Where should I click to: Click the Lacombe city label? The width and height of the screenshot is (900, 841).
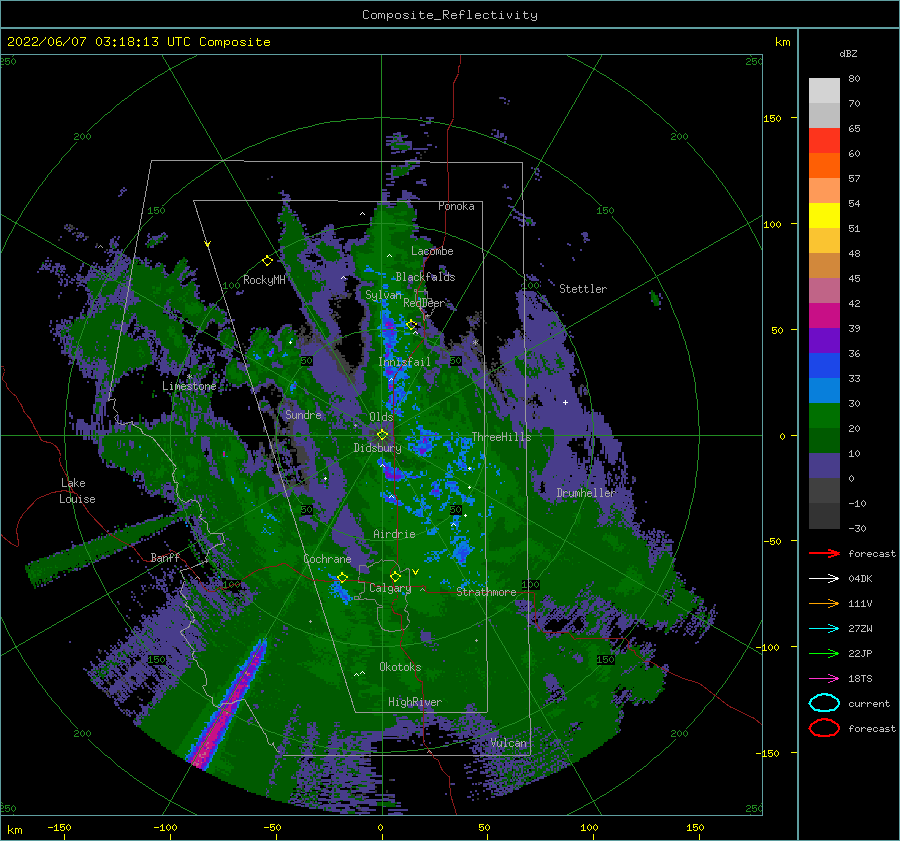coord(432,251)
